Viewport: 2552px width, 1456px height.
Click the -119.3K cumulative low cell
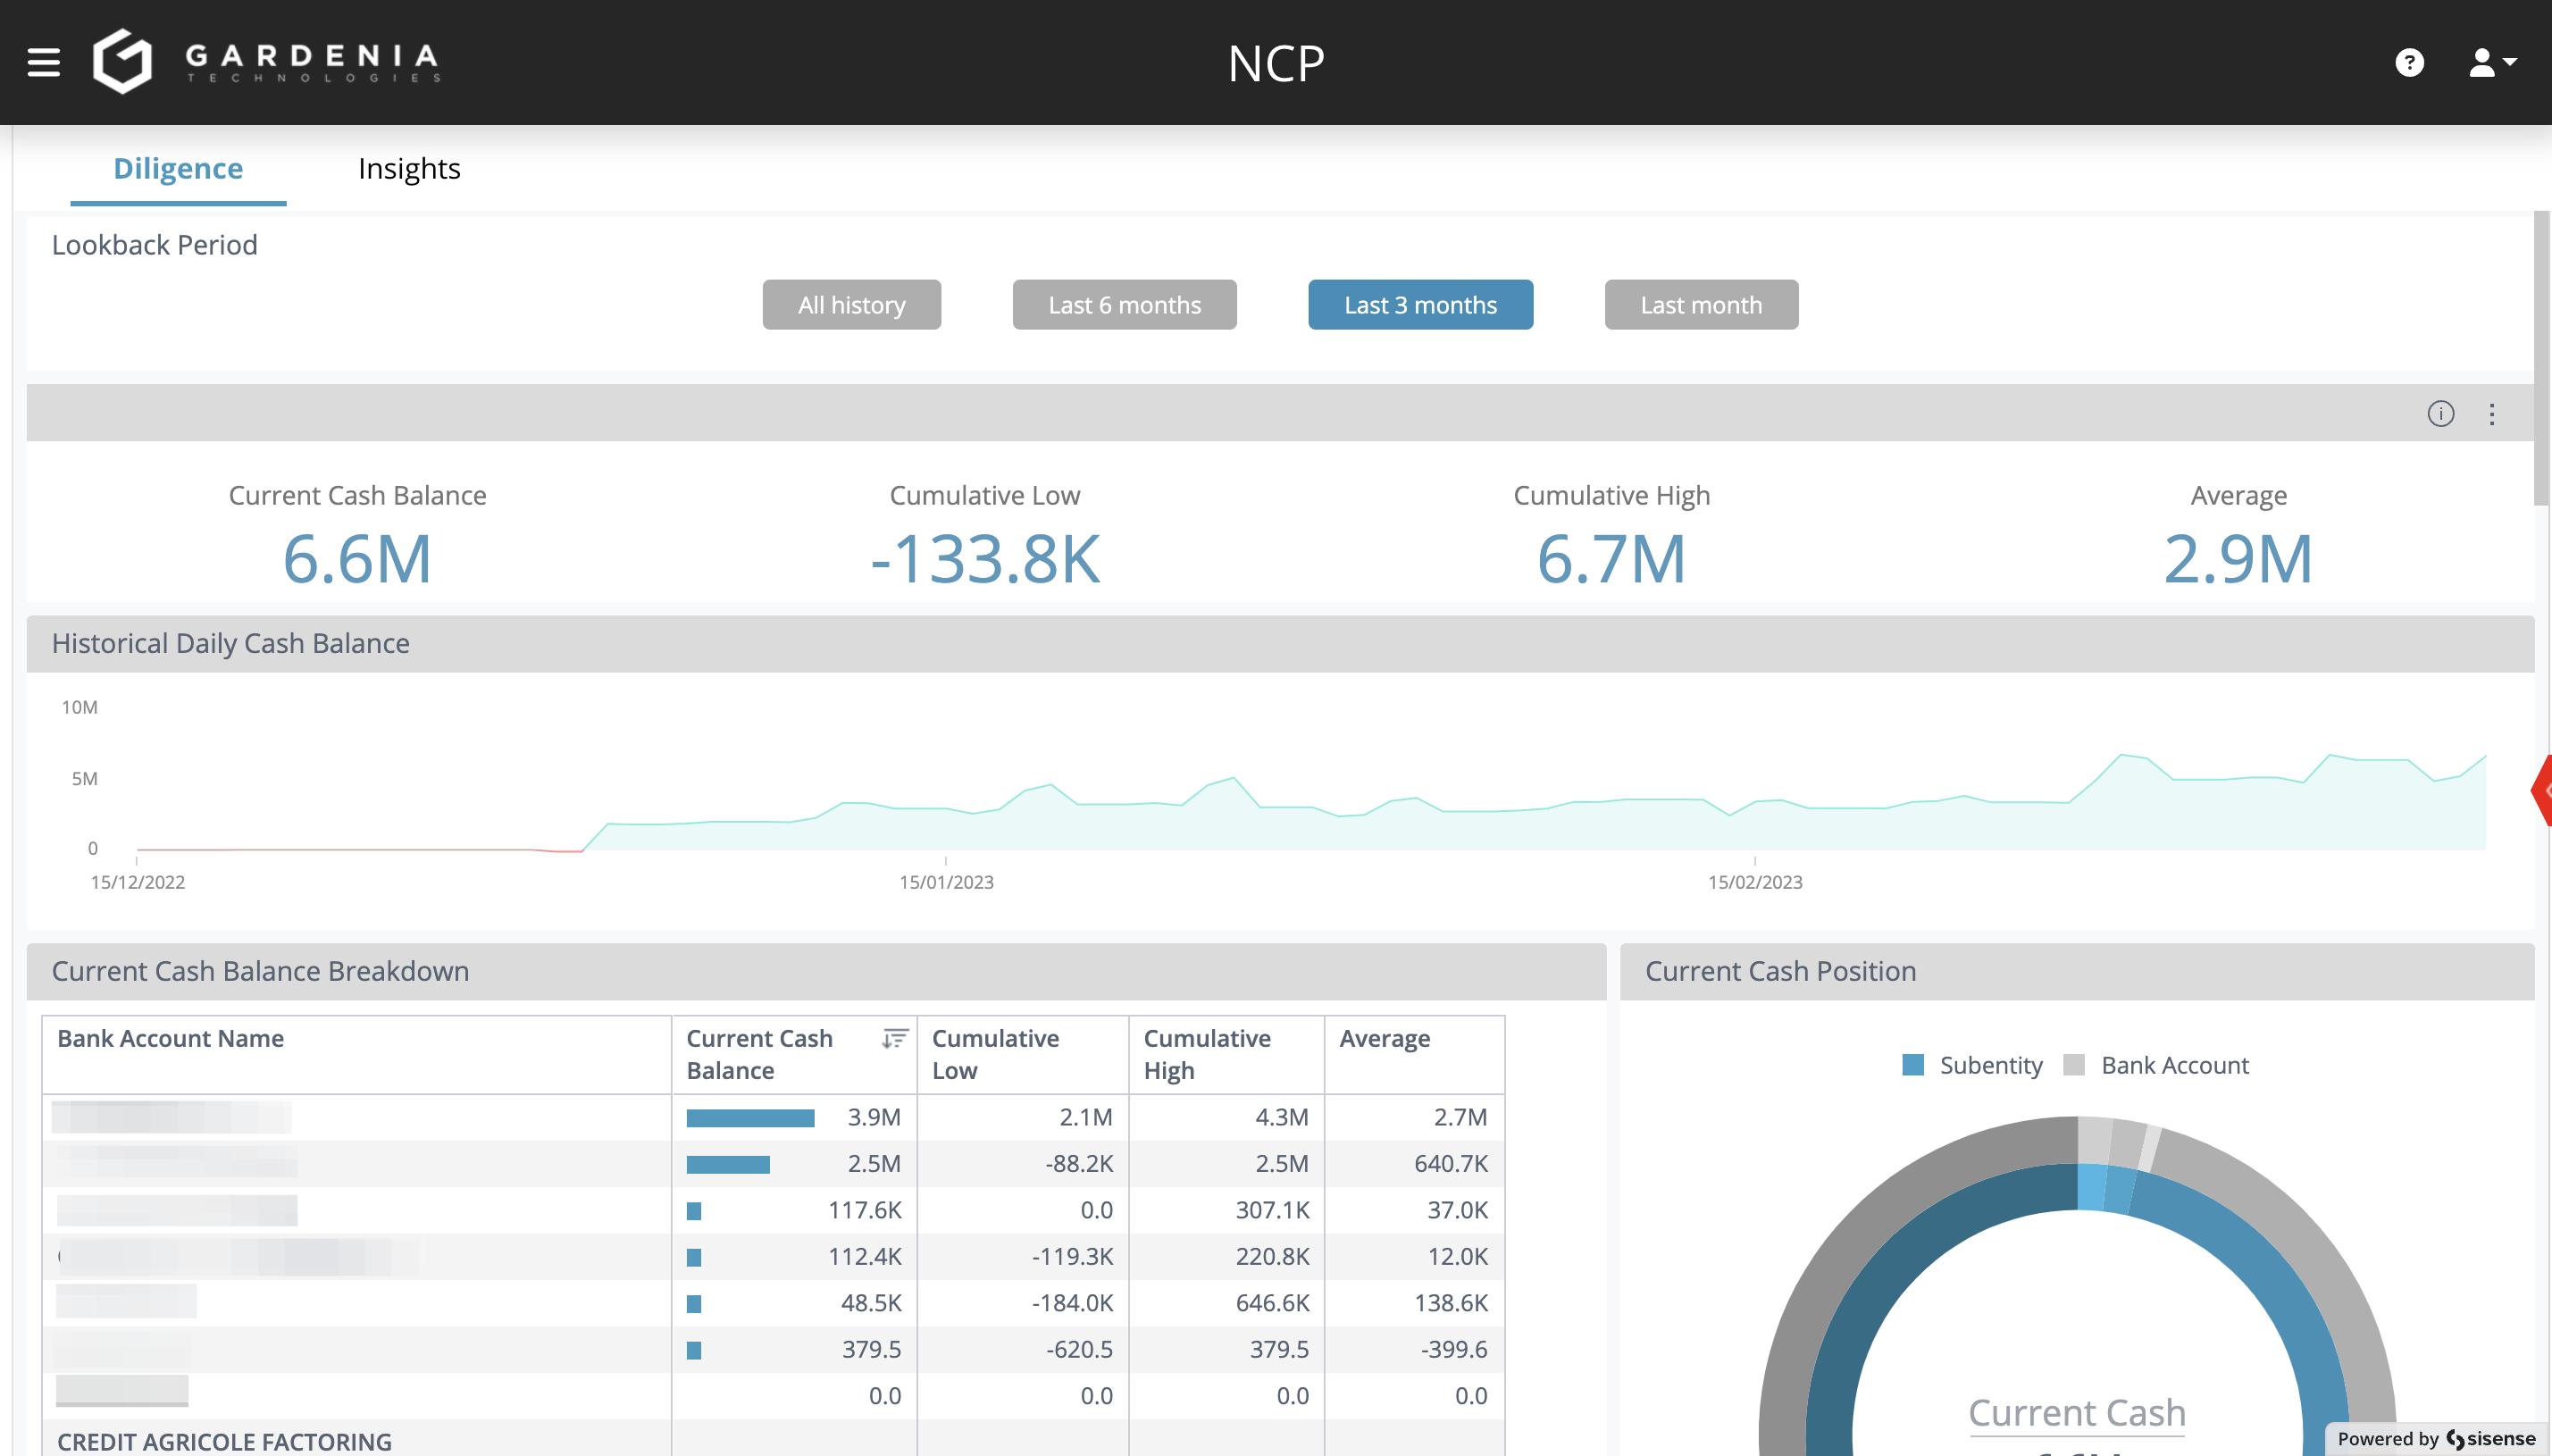point(1023,1257)
